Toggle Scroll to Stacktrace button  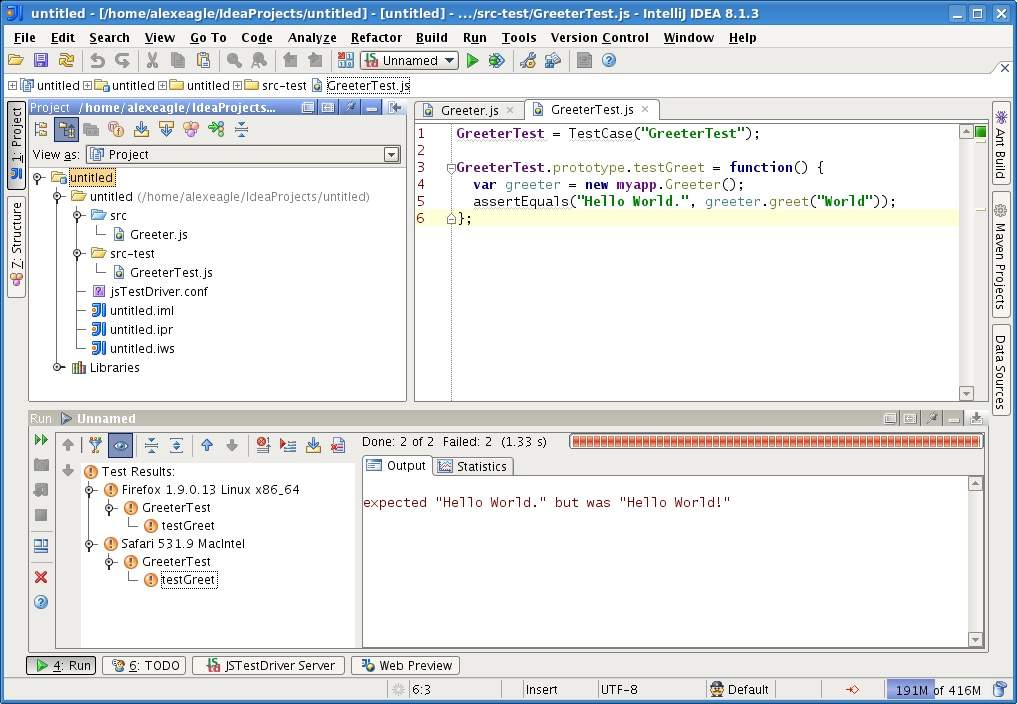287,444
